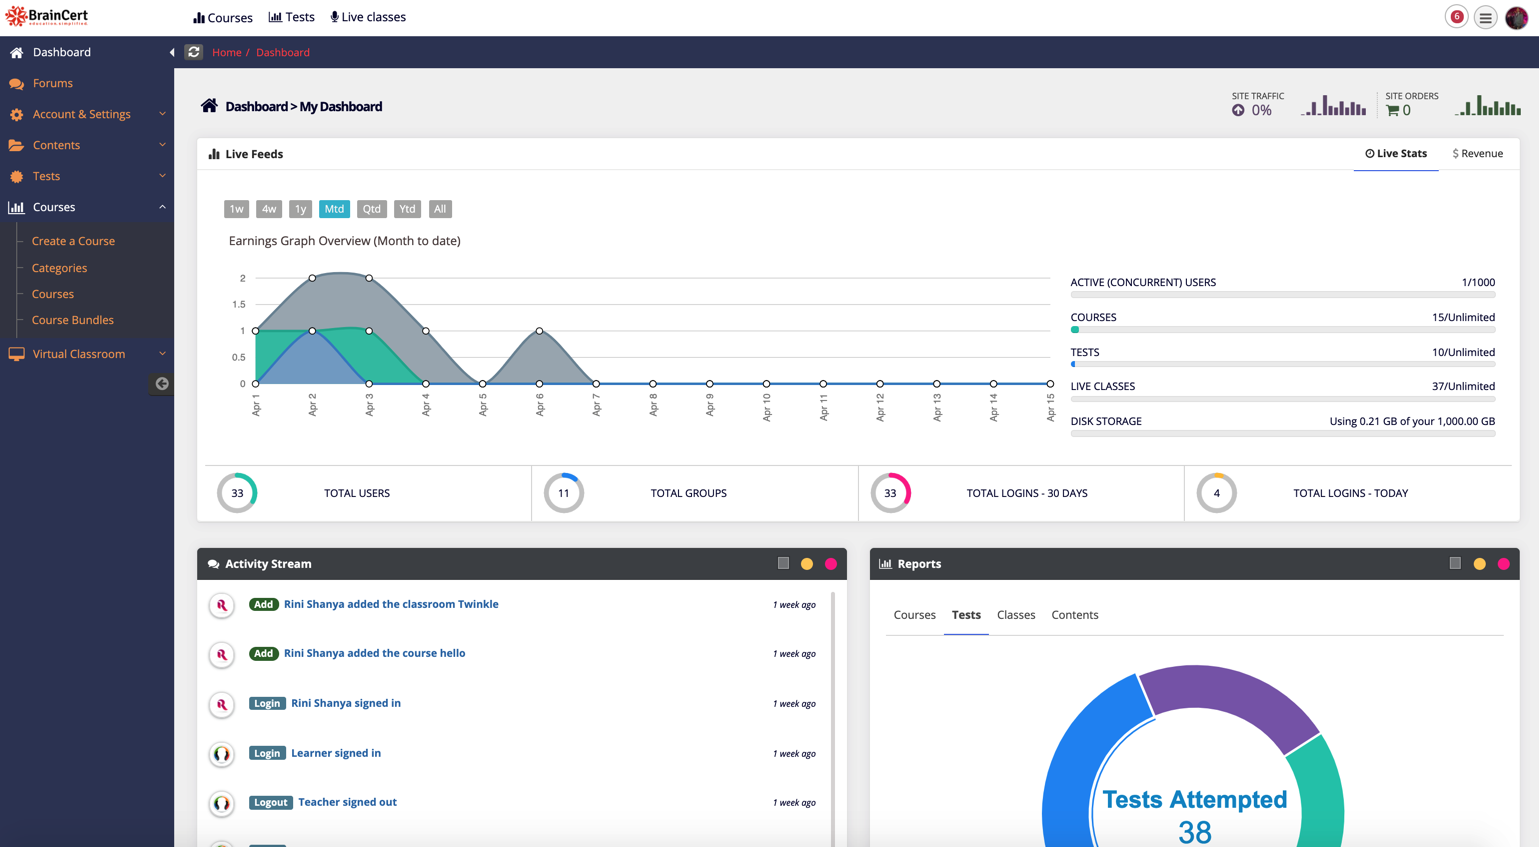Click the Reports bar-chart header icon
Viewport: 1539px width, 847px height.
[x=884, y=563]
